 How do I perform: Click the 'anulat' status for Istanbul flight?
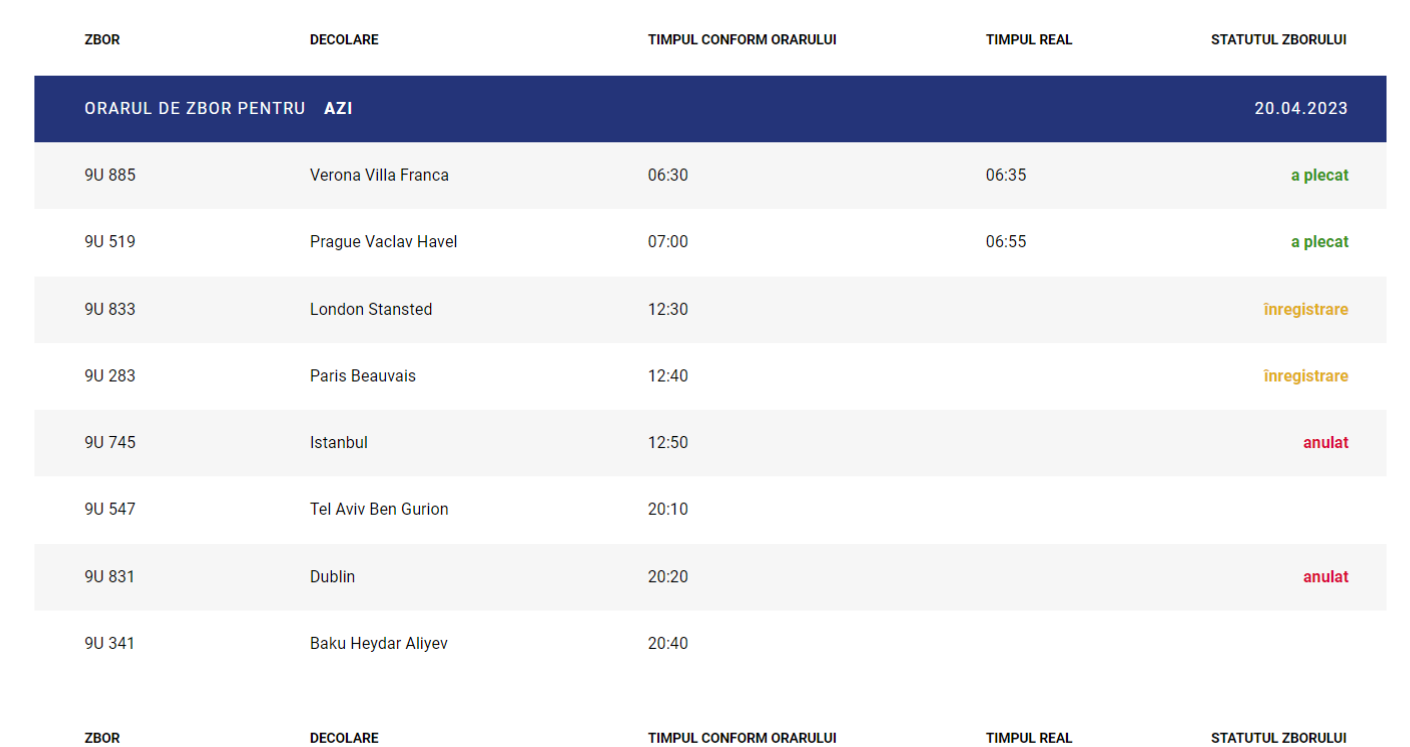[1325, 442]
